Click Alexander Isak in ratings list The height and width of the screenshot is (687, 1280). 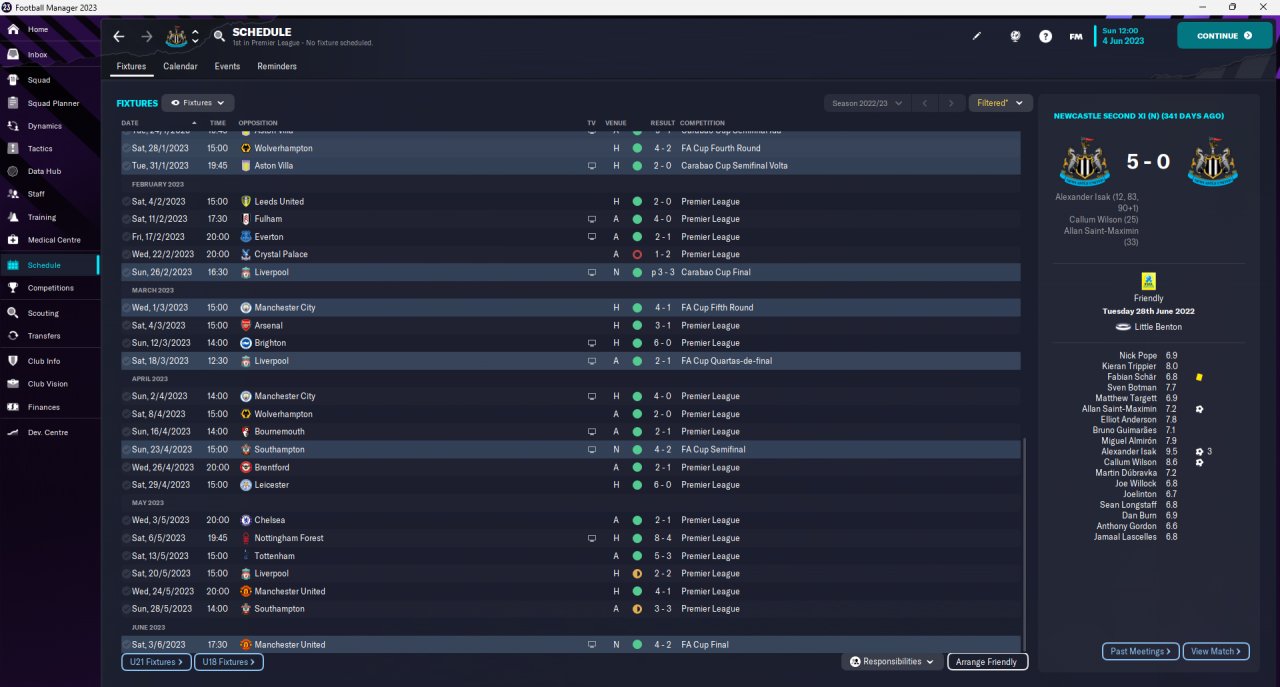pos(1129,452)
